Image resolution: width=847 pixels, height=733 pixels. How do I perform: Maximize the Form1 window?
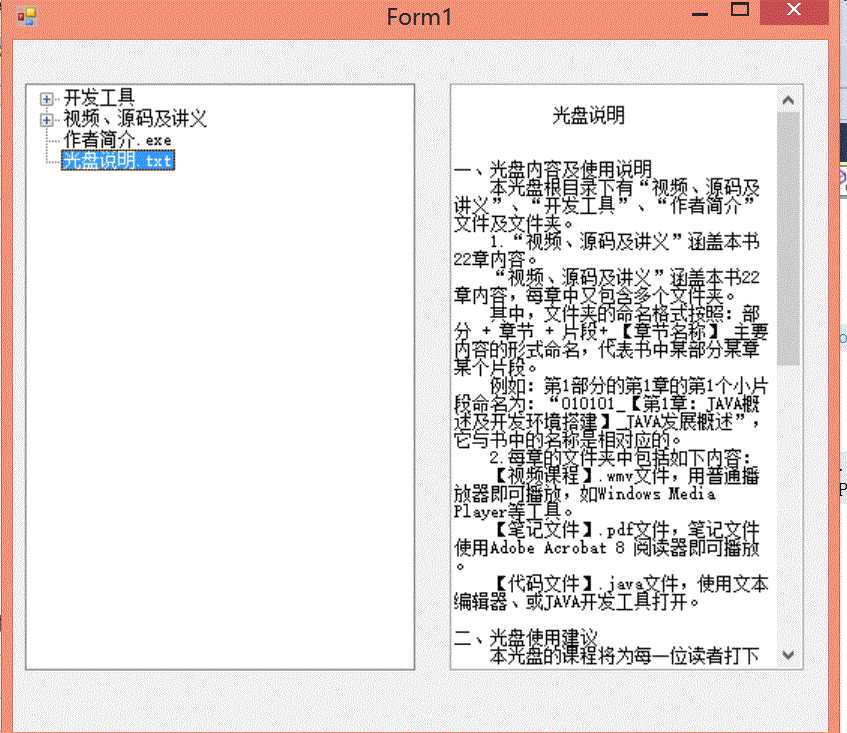point(740,9)
